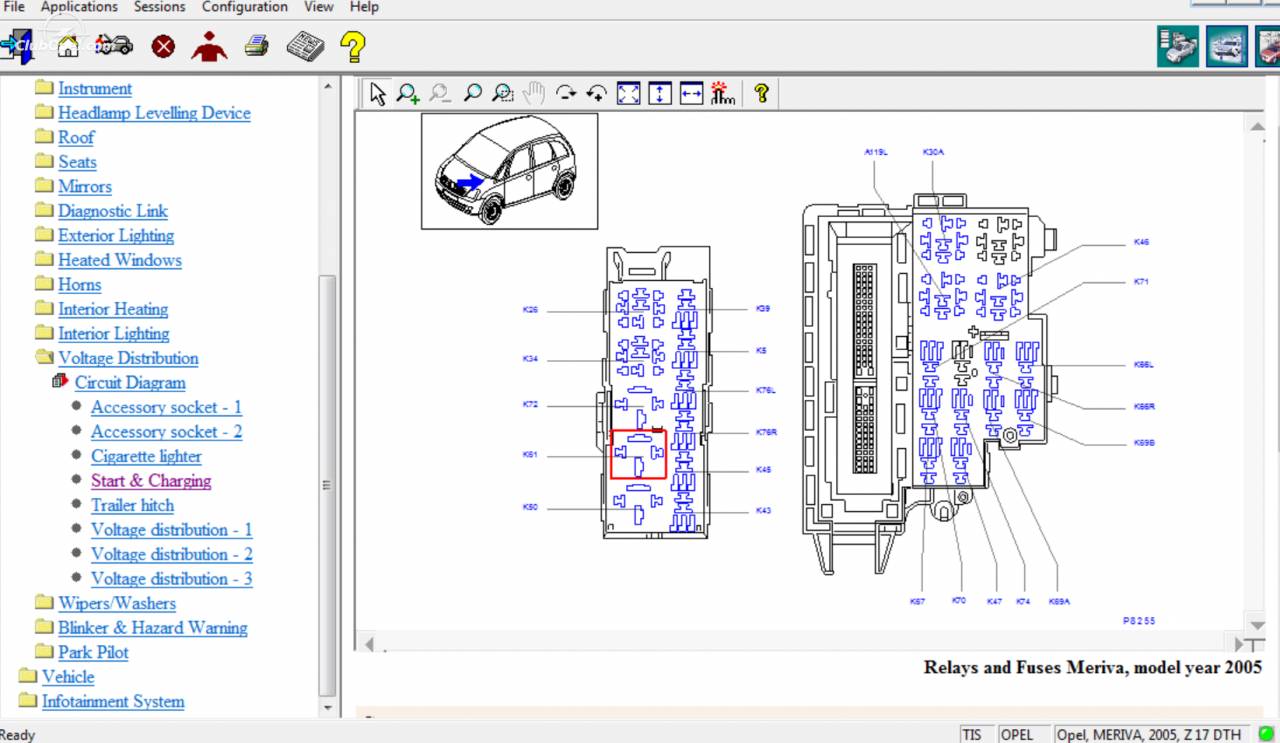This screenshot has height=743, width=1280.
Task: Click the zoom in magnifier with plus
Action: [x=408, y=93]
